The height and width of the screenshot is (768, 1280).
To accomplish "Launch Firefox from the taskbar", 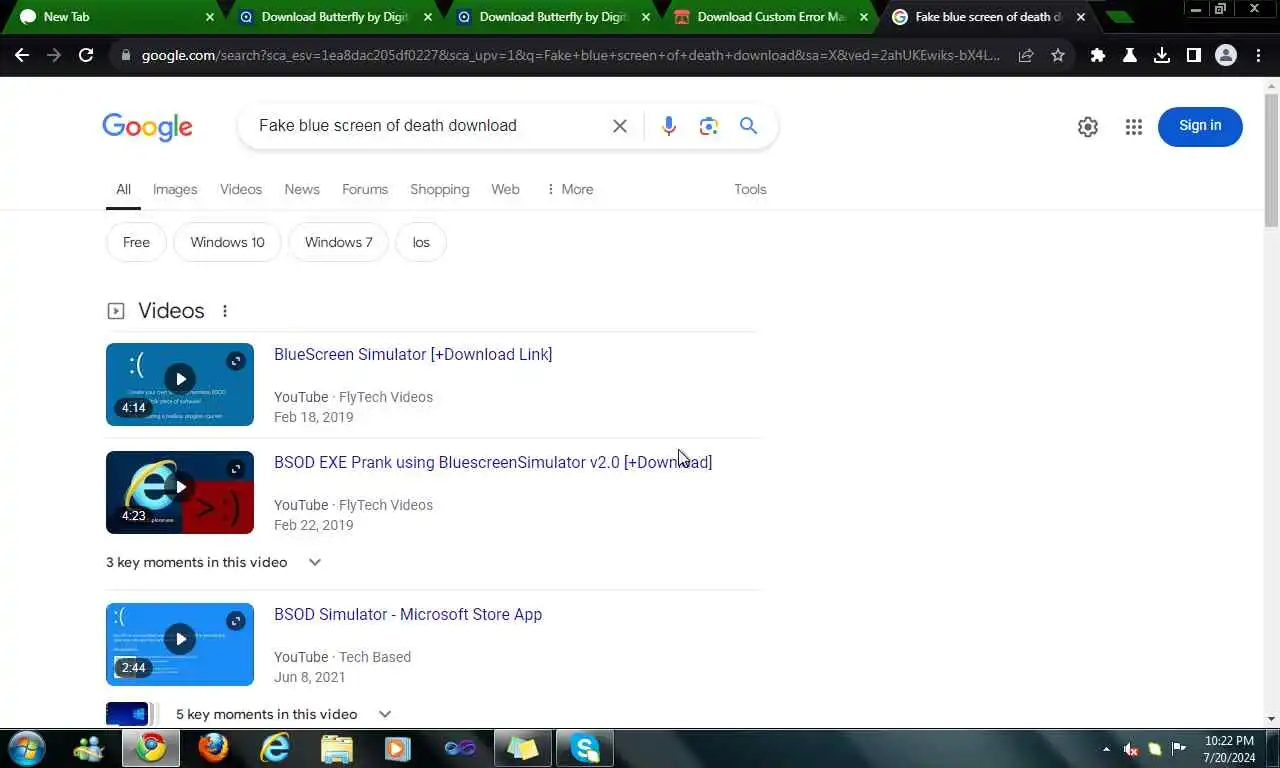I will click(x=213, y=748).
